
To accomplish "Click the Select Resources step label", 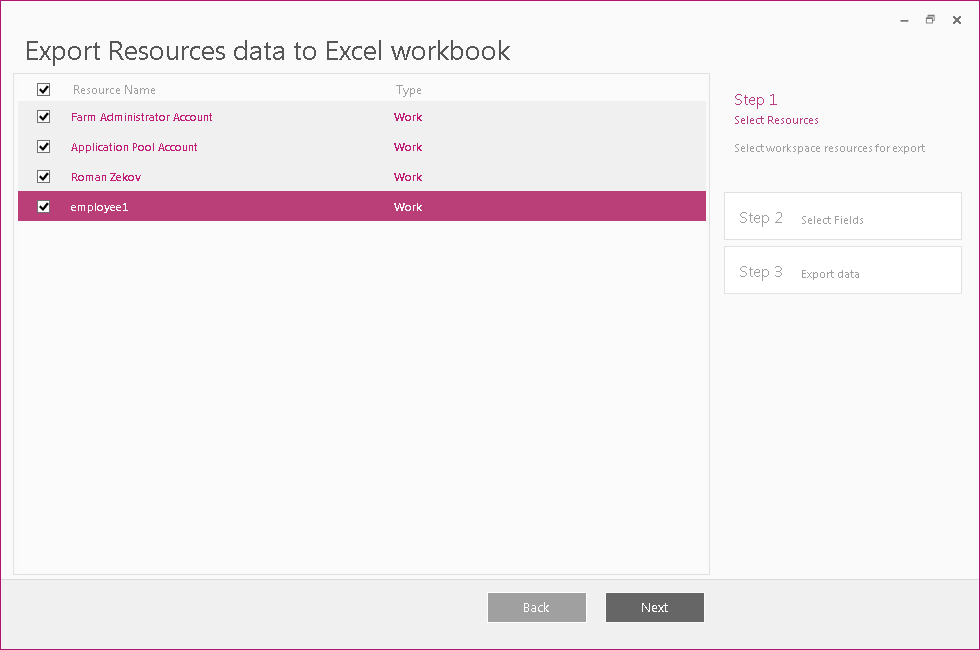I will tap(776, 120).
